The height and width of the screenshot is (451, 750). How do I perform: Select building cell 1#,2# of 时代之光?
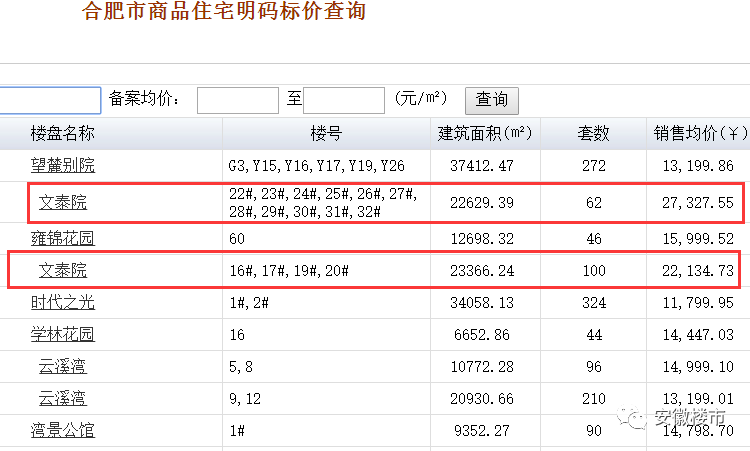(249, 303)
